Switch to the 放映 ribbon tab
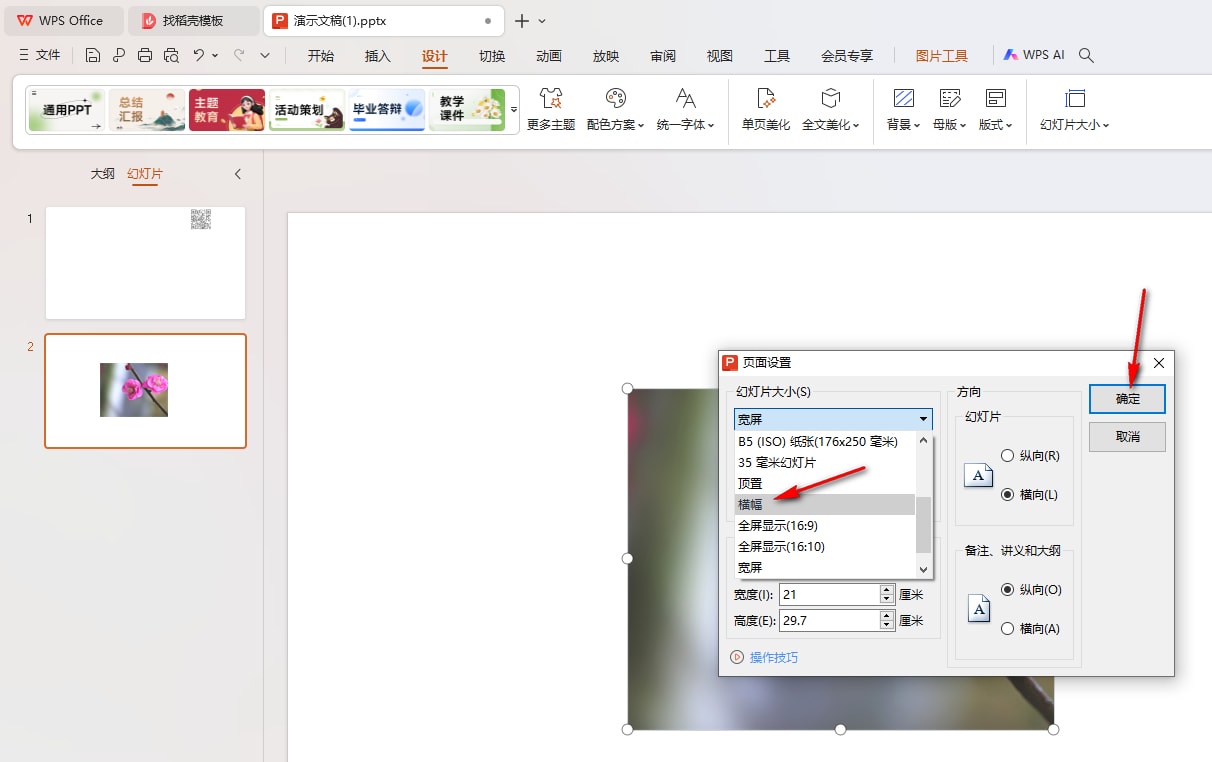The height and width of the screenshot is (762, 1212). coord(606,56)
